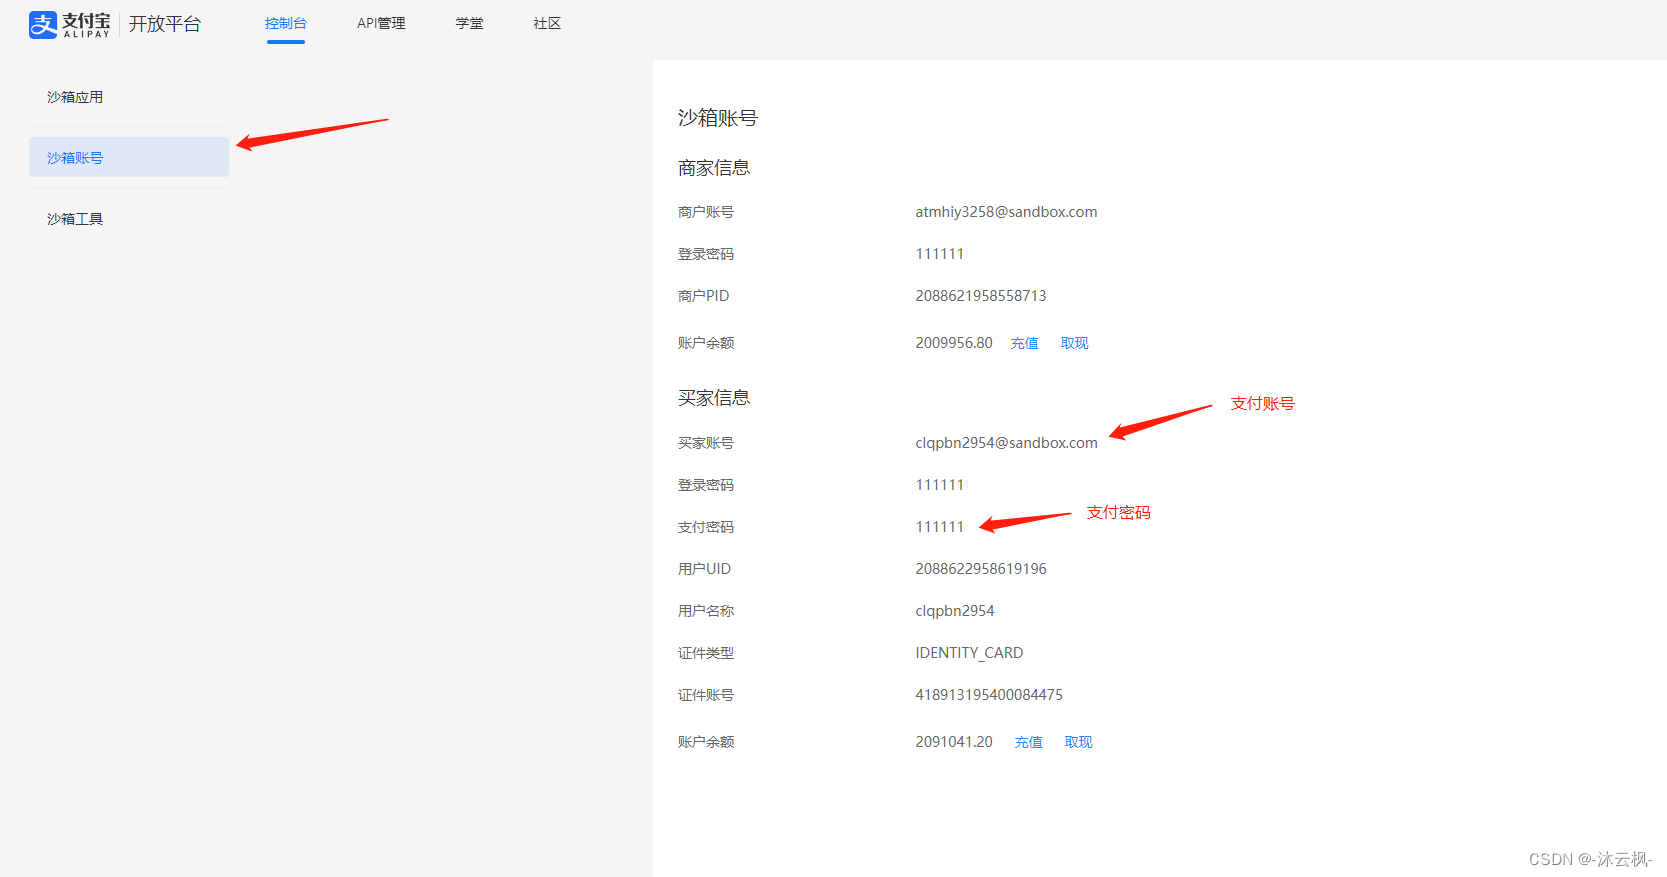This screenshot has height=877, width=1667.
Task: Select user UID 2088622958619196
Action: pyautogui.click(x=981, y=569)
